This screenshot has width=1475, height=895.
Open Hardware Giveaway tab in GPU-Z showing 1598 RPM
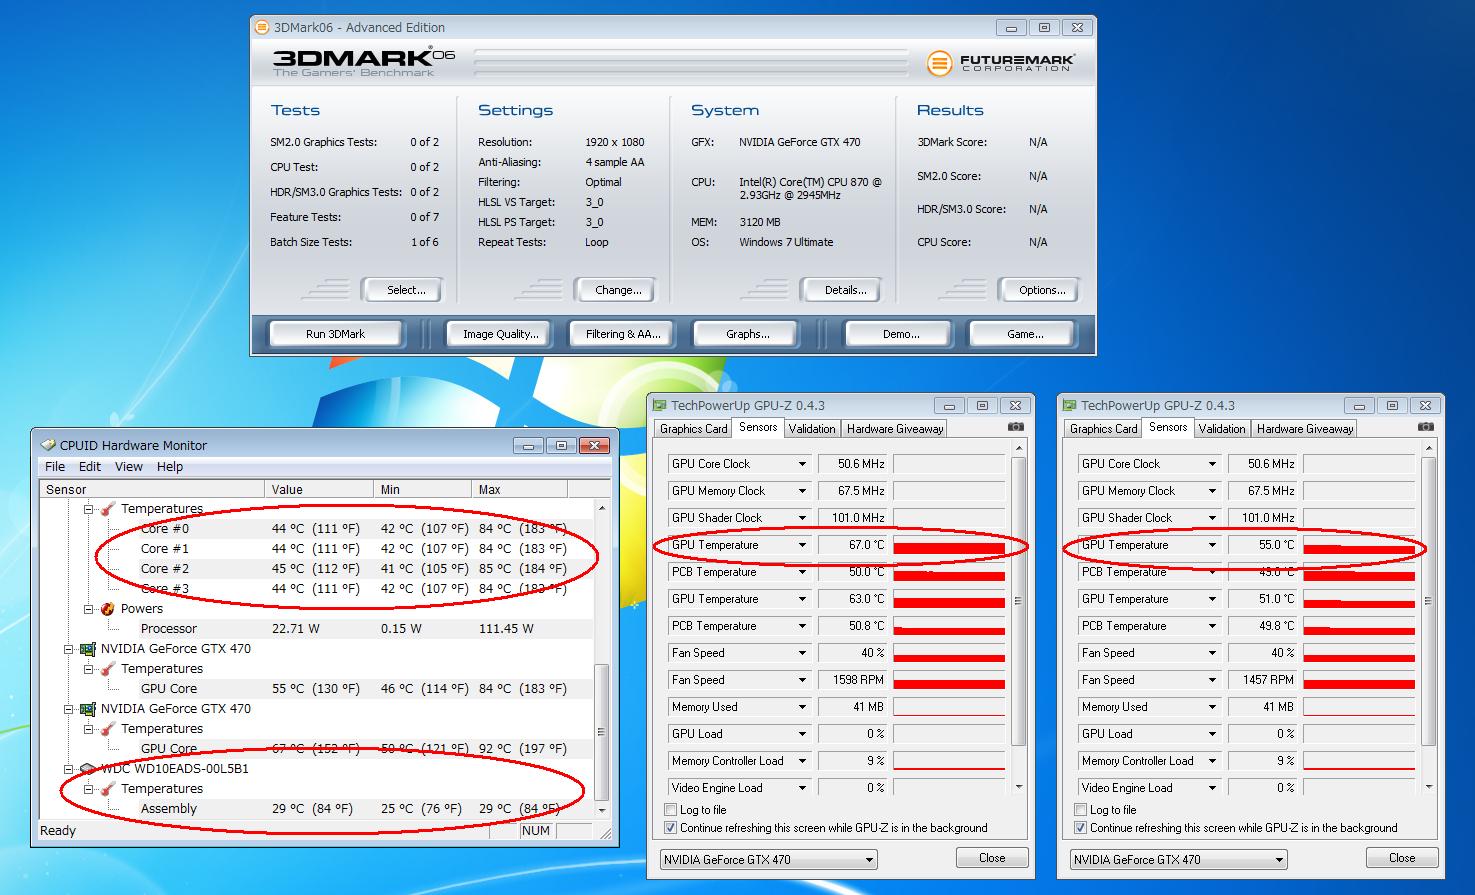tap(895, 429)
